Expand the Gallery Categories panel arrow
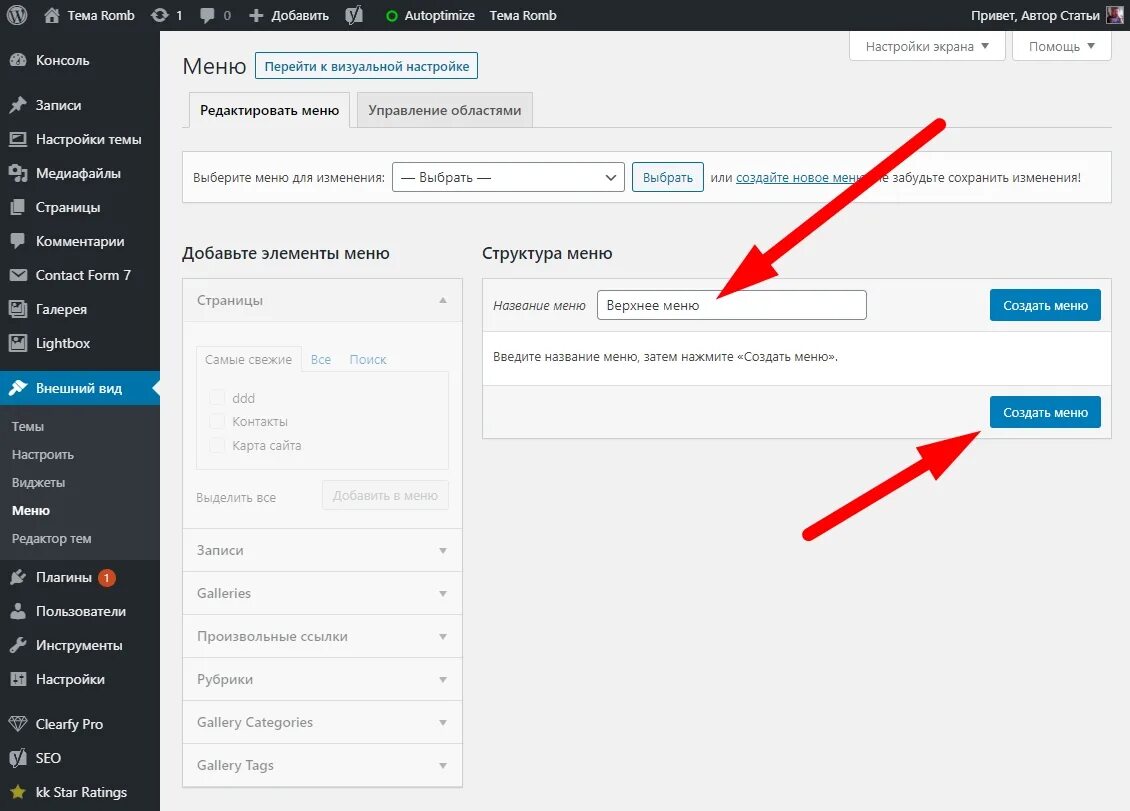This screenshot has height=811, width=1130. [x=443, y=722]
